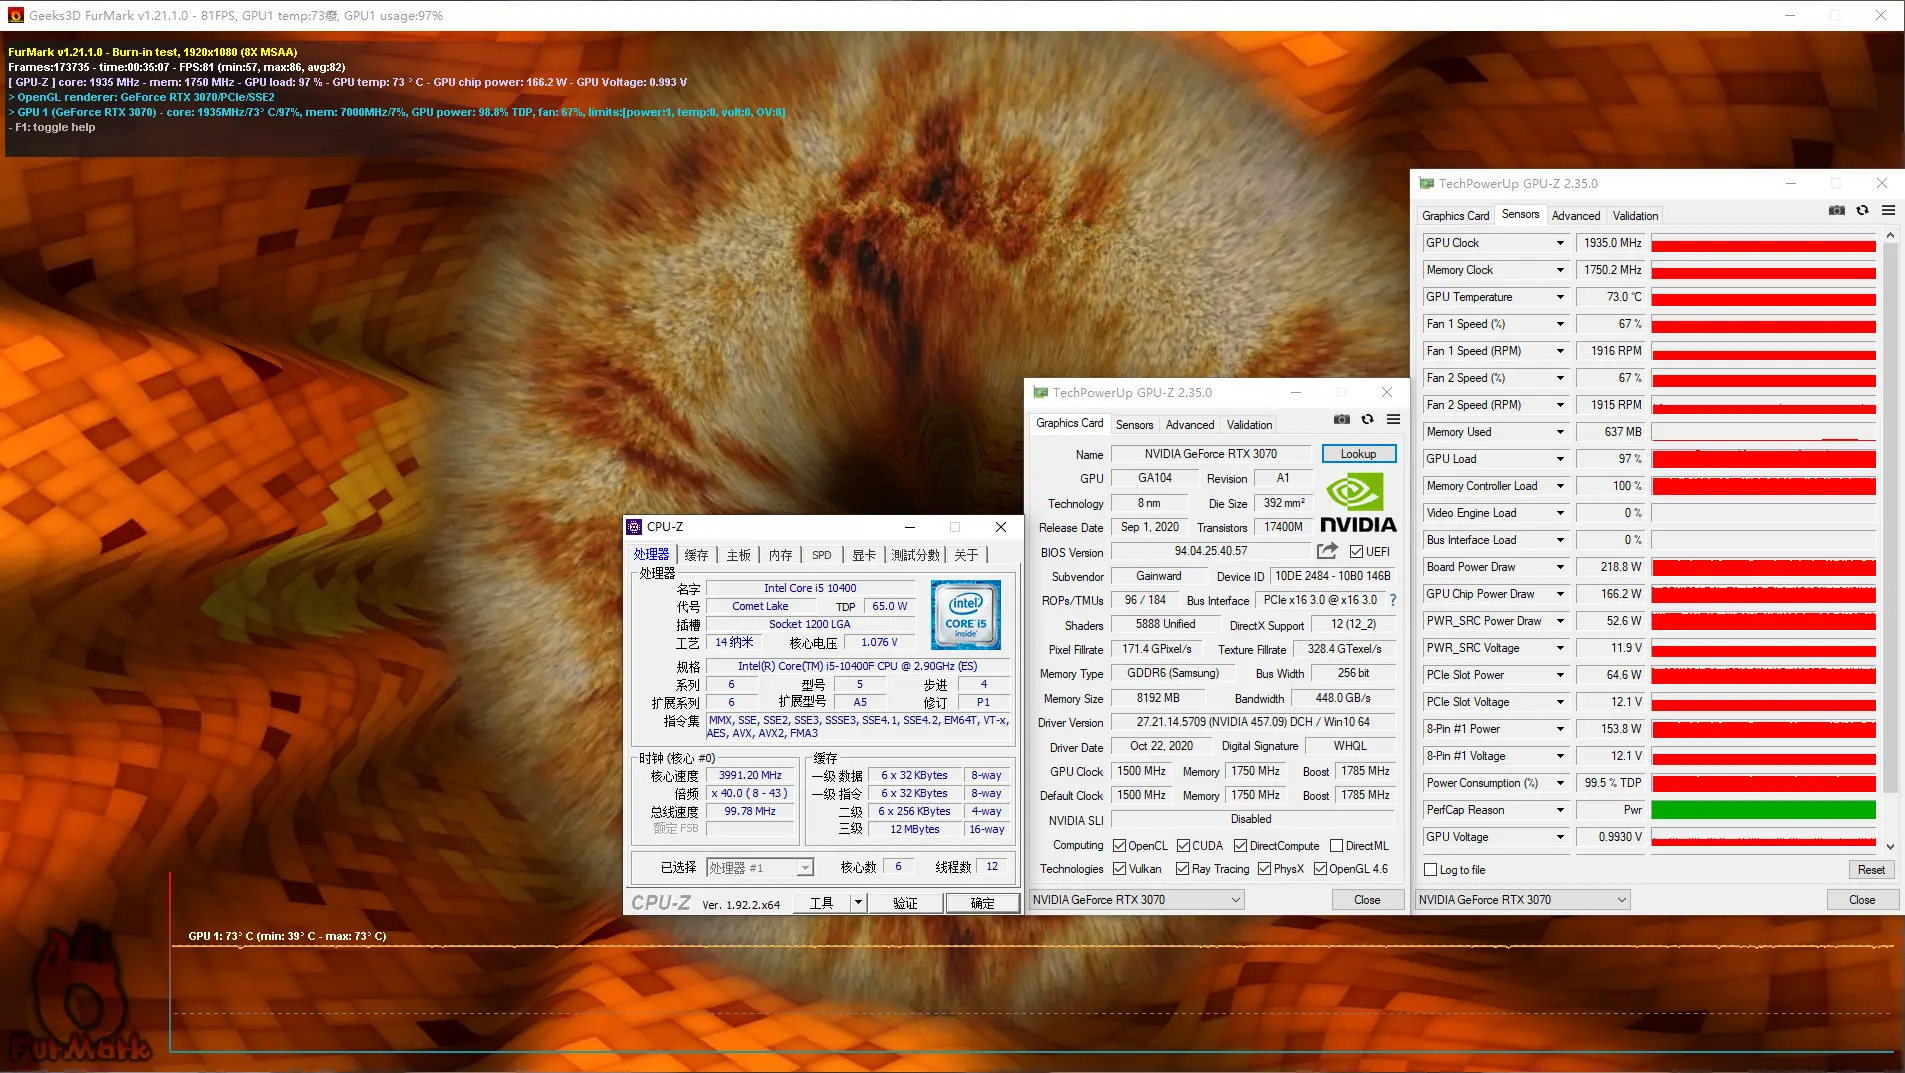
Task: Click Close button in GPU-Z Graphics Card window
Action: click(x=1366, y=900)
